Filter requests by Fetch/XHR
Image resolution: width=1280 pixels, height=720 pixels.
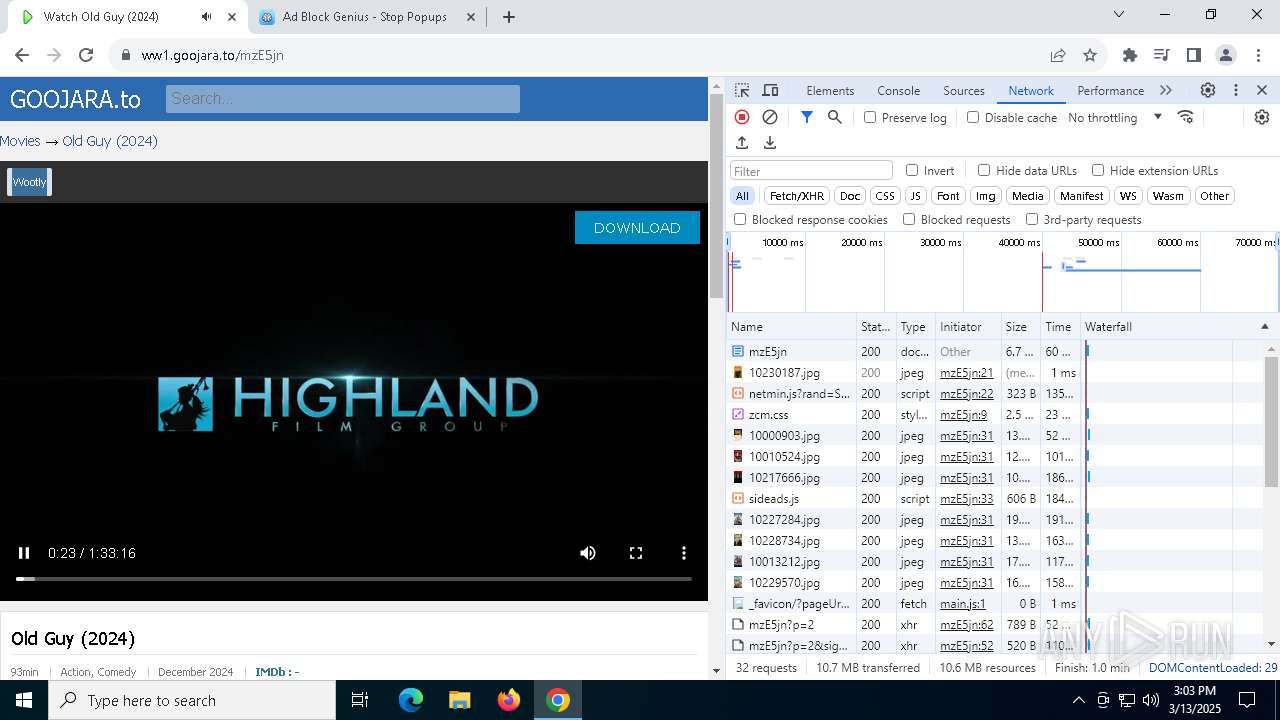pos(797,196)
